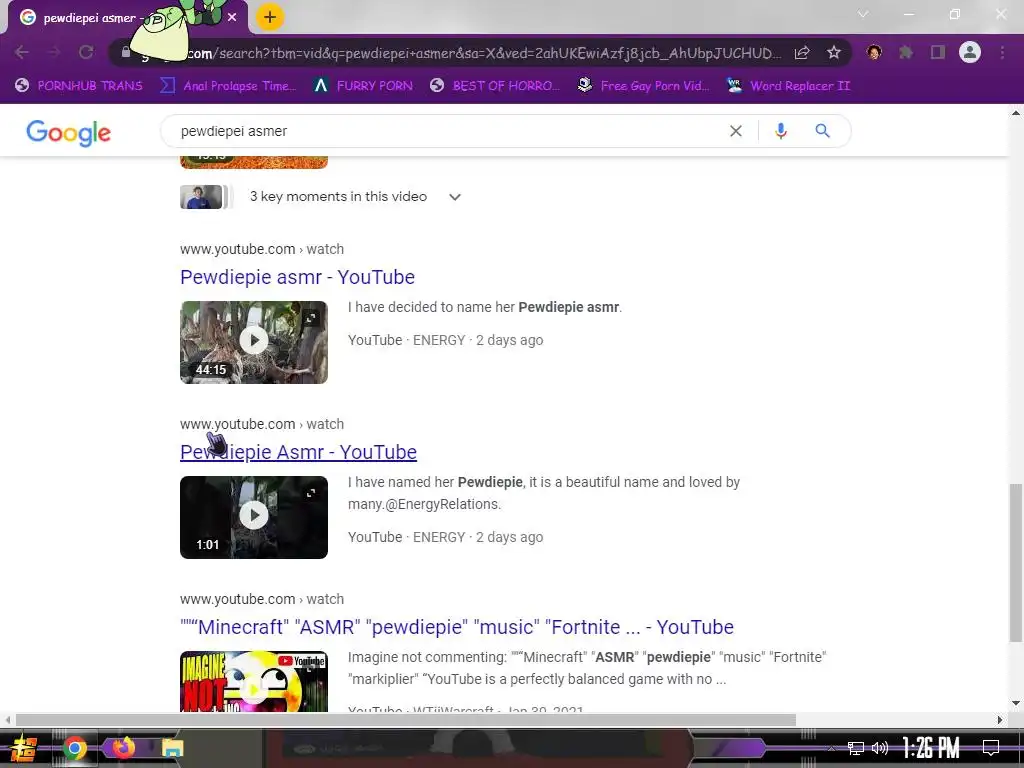This screenshot has height=768, width=1024.
Task: Click the horizontal scrollbar left arrow
Action: click(7, 720)
